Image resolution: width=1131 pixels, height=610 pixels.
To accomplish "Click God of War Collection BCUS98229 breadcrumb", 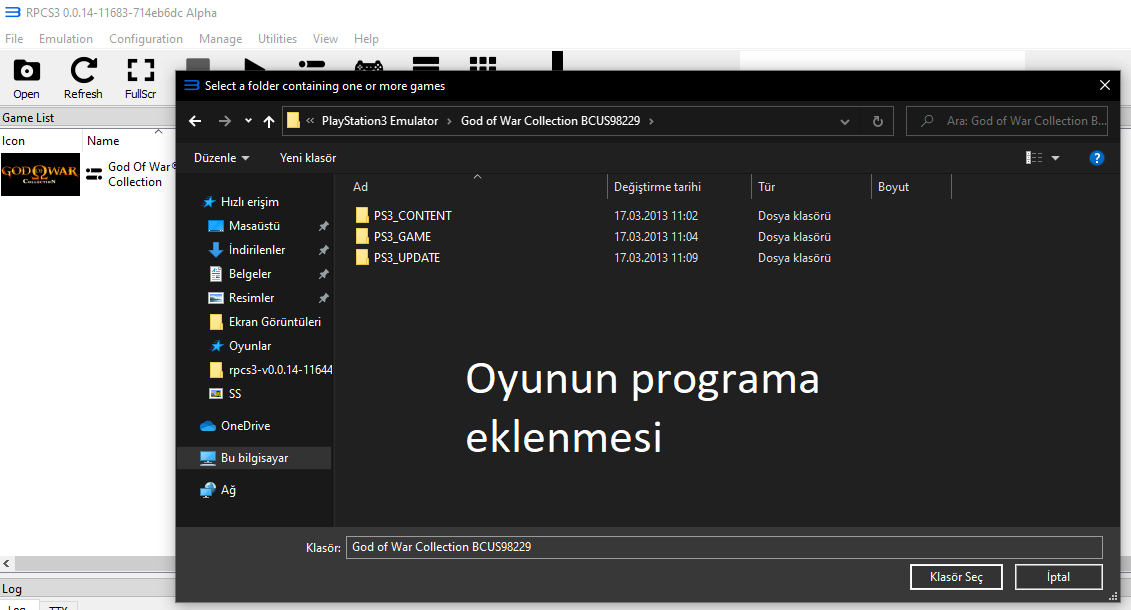I will (x=550, y=121).
